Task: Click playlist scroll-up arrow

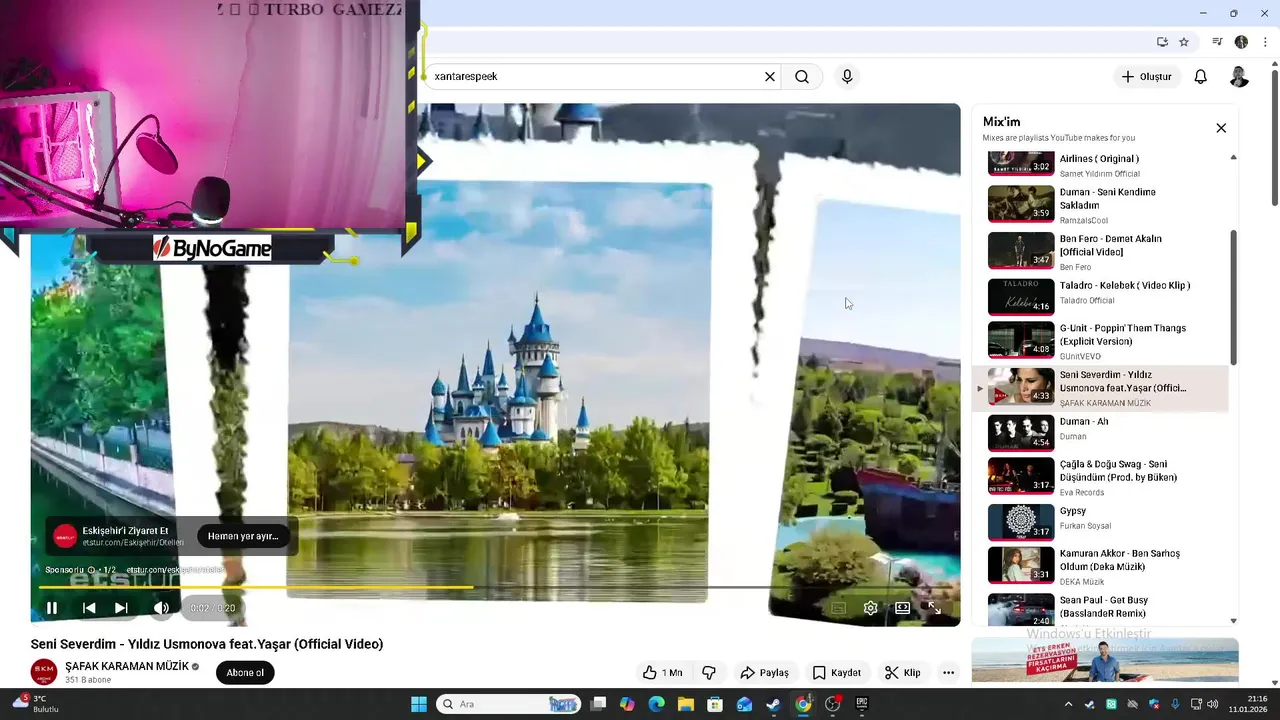Action: tap(1233, 157)
